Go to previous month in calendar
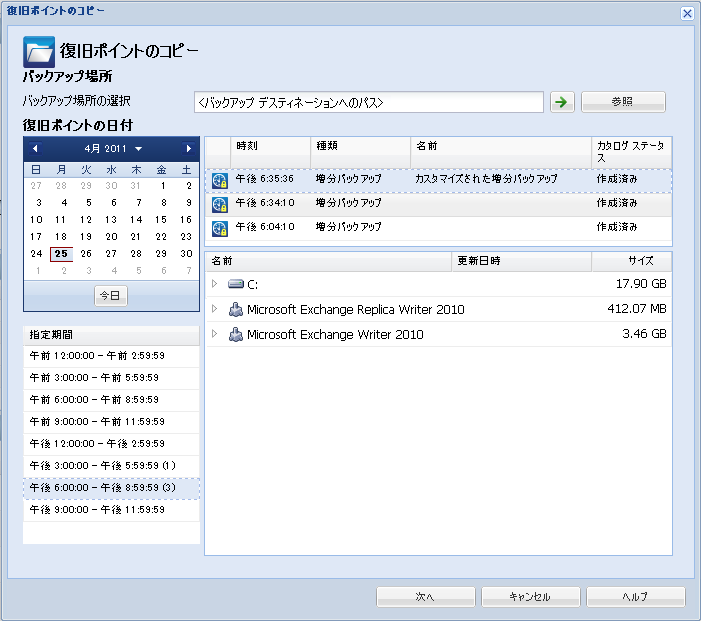The height and width of the screenshot is (621, 701). (x=34, y=148)
